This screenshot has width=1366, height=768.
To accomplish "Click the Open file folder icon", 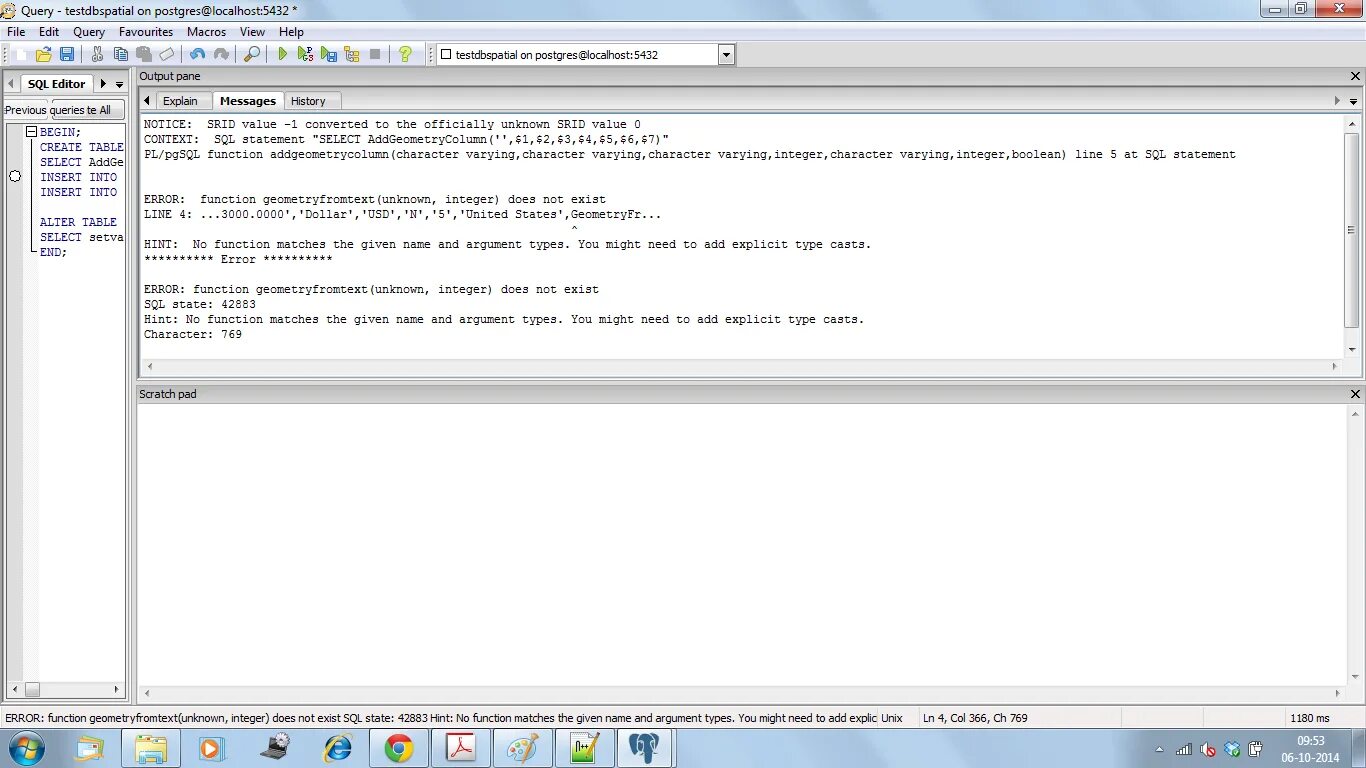I will 44,54.
